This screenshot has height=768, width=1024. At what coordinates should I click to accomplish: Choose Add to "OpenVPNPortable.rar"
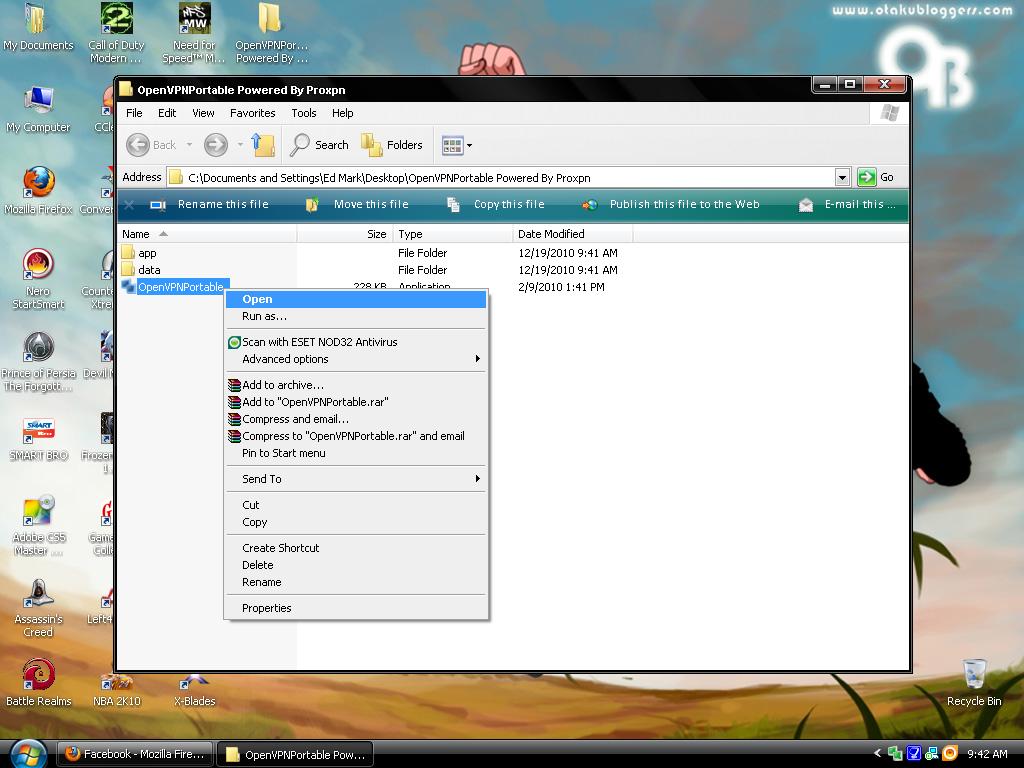click(356, 402)
